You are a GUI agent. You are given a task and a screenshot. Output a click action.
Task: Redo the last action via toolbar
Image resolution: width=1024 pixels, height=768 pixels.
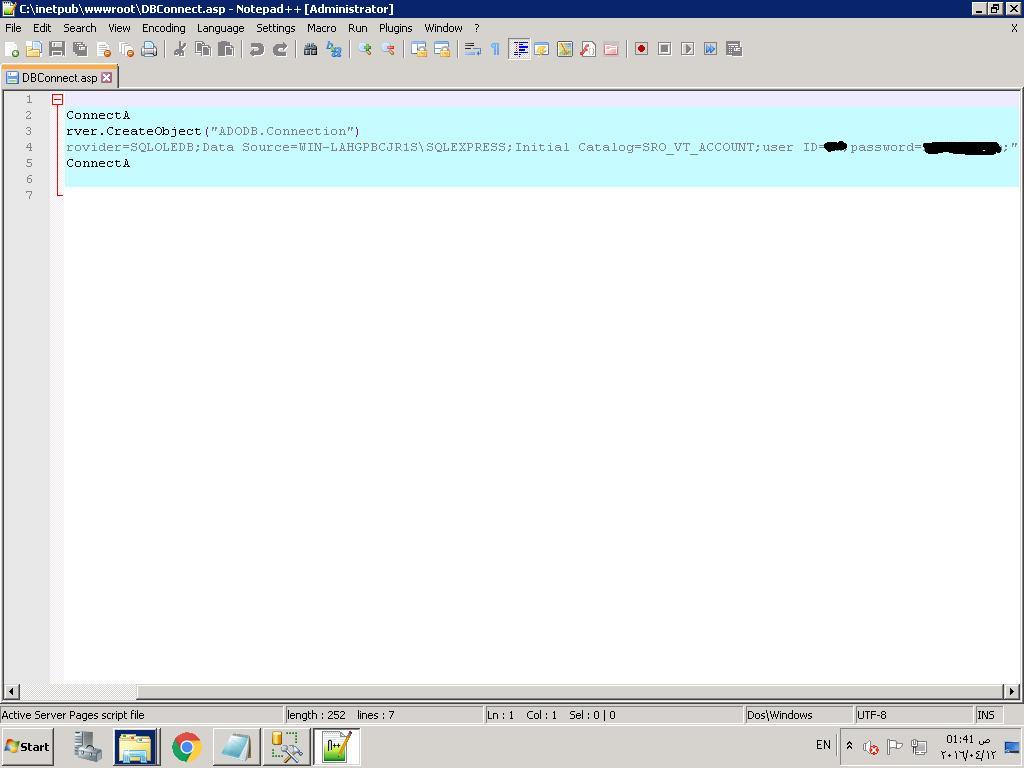pyautogui.click(x=280, y=49)
